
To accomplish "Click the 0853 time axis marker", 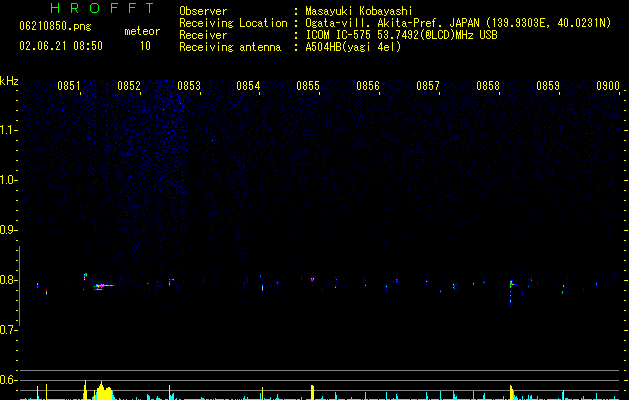I will 189,86.
